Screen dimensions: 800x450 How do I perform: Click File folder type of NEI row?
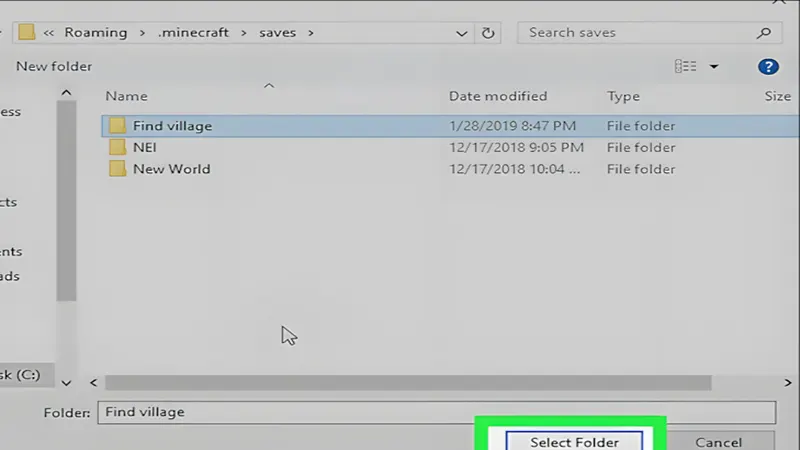[x=641, y=147]
